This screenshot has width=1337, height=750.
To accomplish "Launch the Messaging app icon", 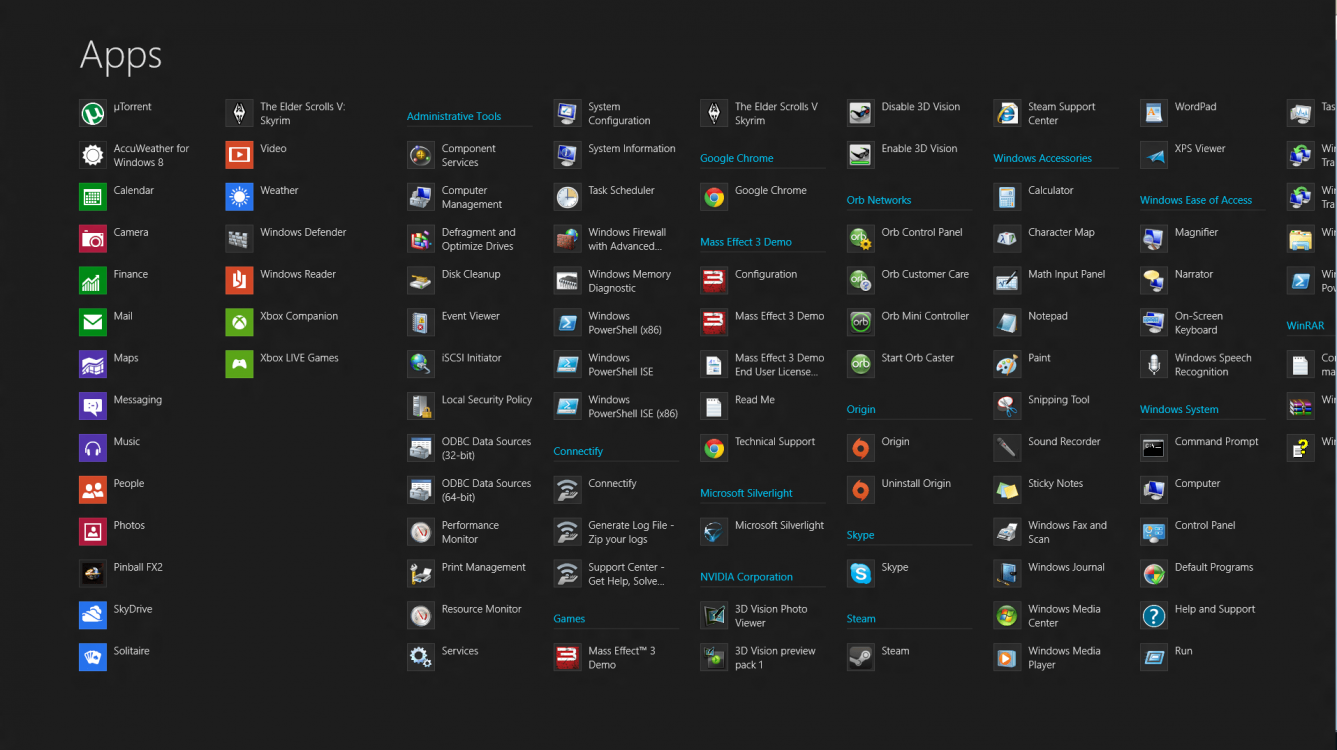I will coord(93,407).
